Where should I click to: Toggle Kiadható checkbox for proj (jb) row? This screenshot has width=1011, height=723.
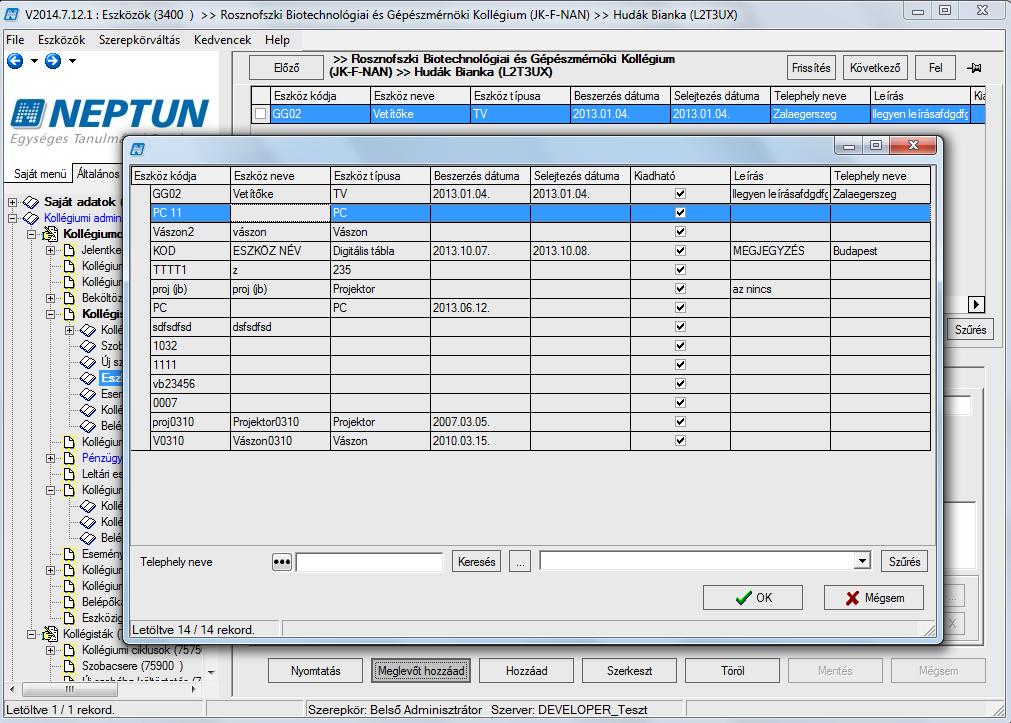coord(680,288)
